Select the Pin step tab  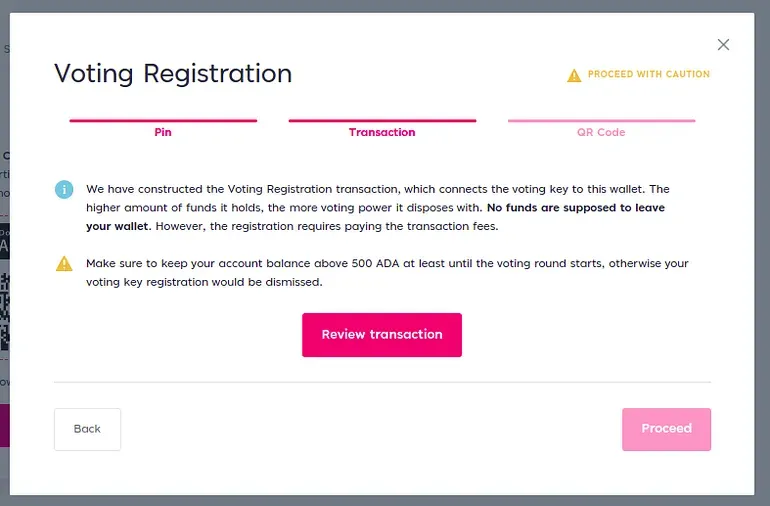click(163, 132)
